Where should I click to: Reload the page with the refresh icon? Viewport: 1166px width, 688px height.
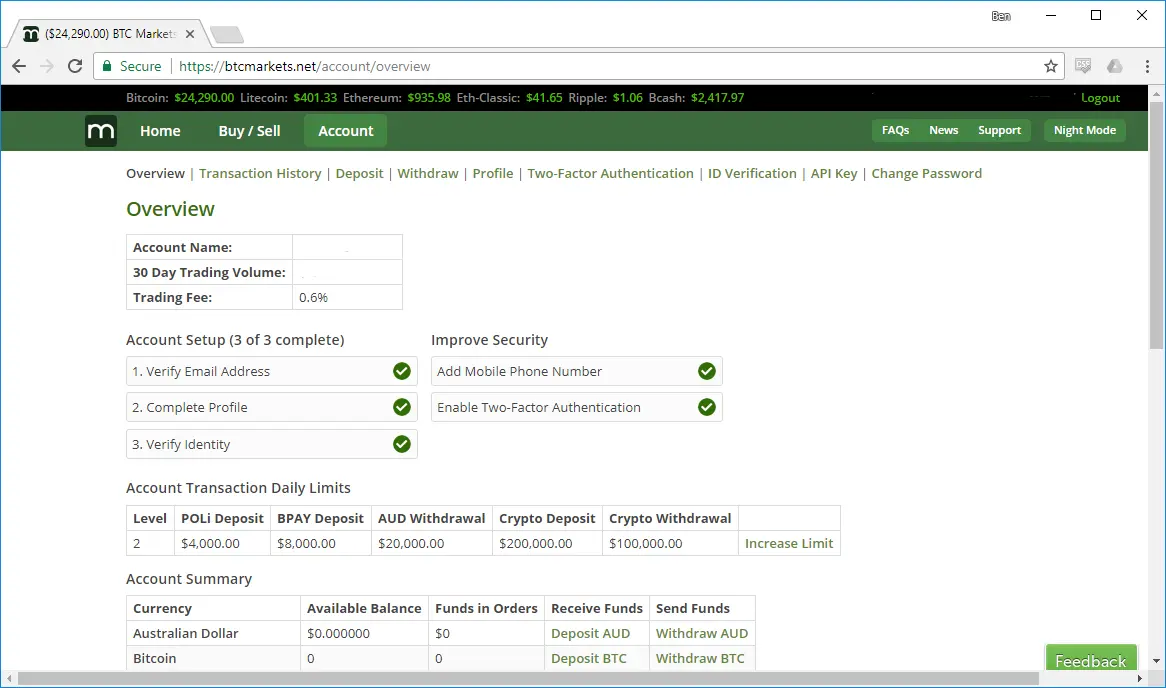[x=75, y=66]
